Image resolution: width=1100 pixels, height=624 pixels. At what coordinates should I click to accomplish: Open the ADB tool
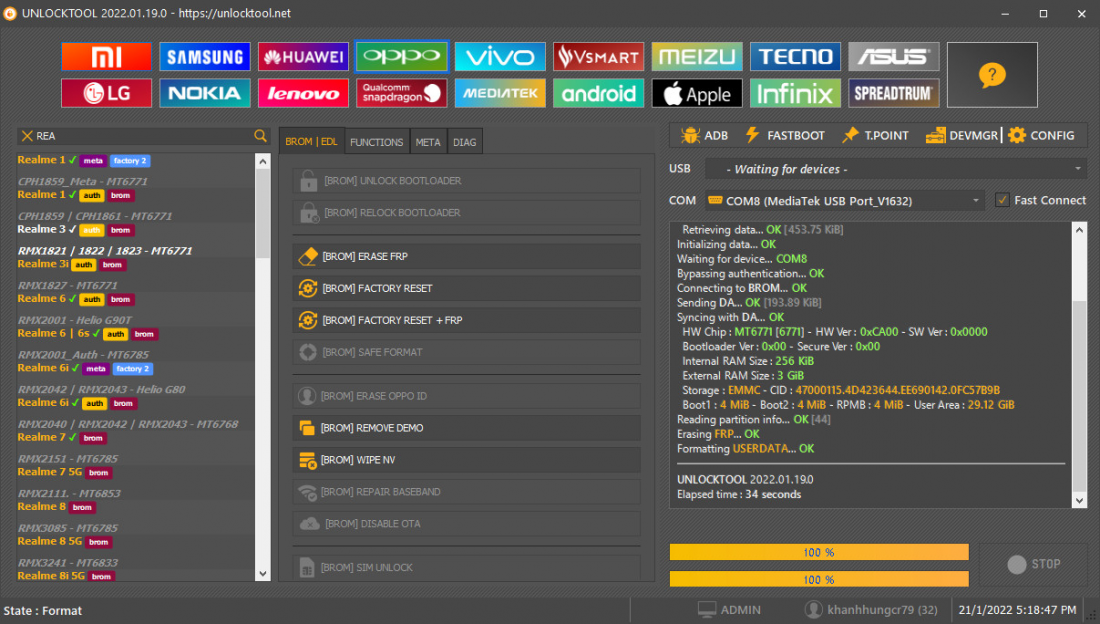(x=704, y=135)
